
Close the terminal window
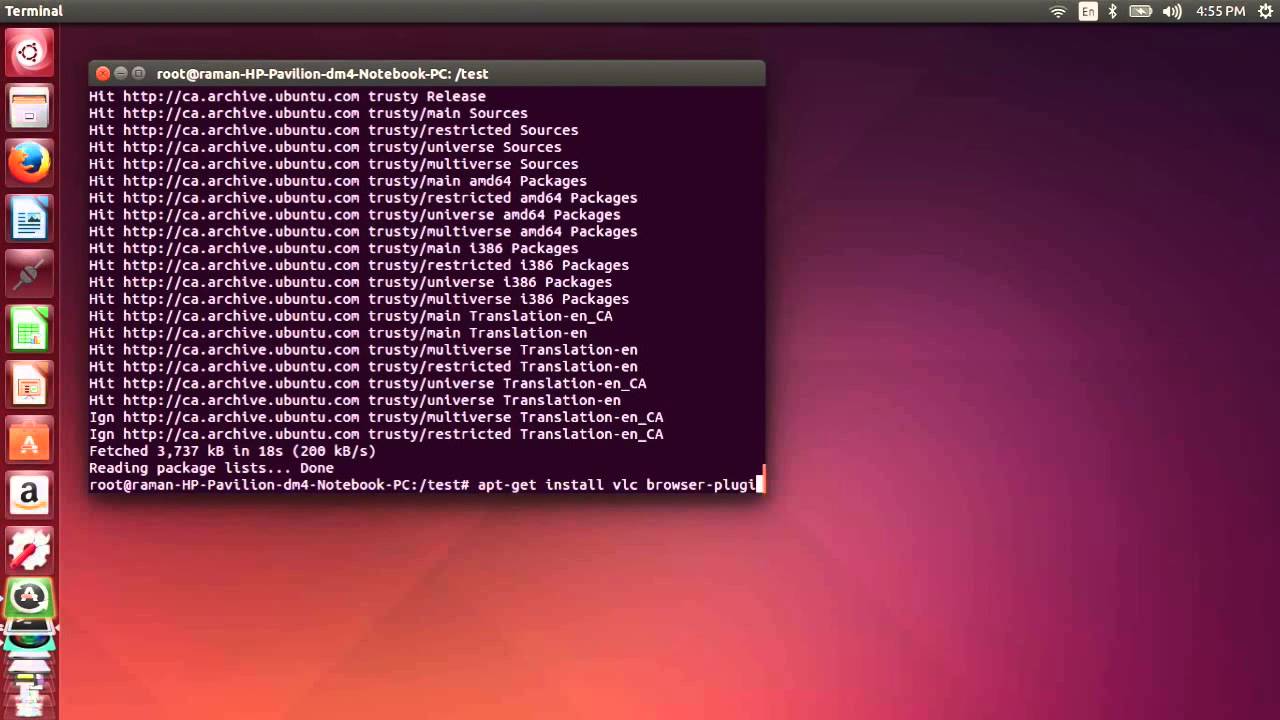click(x=102, y=73)
